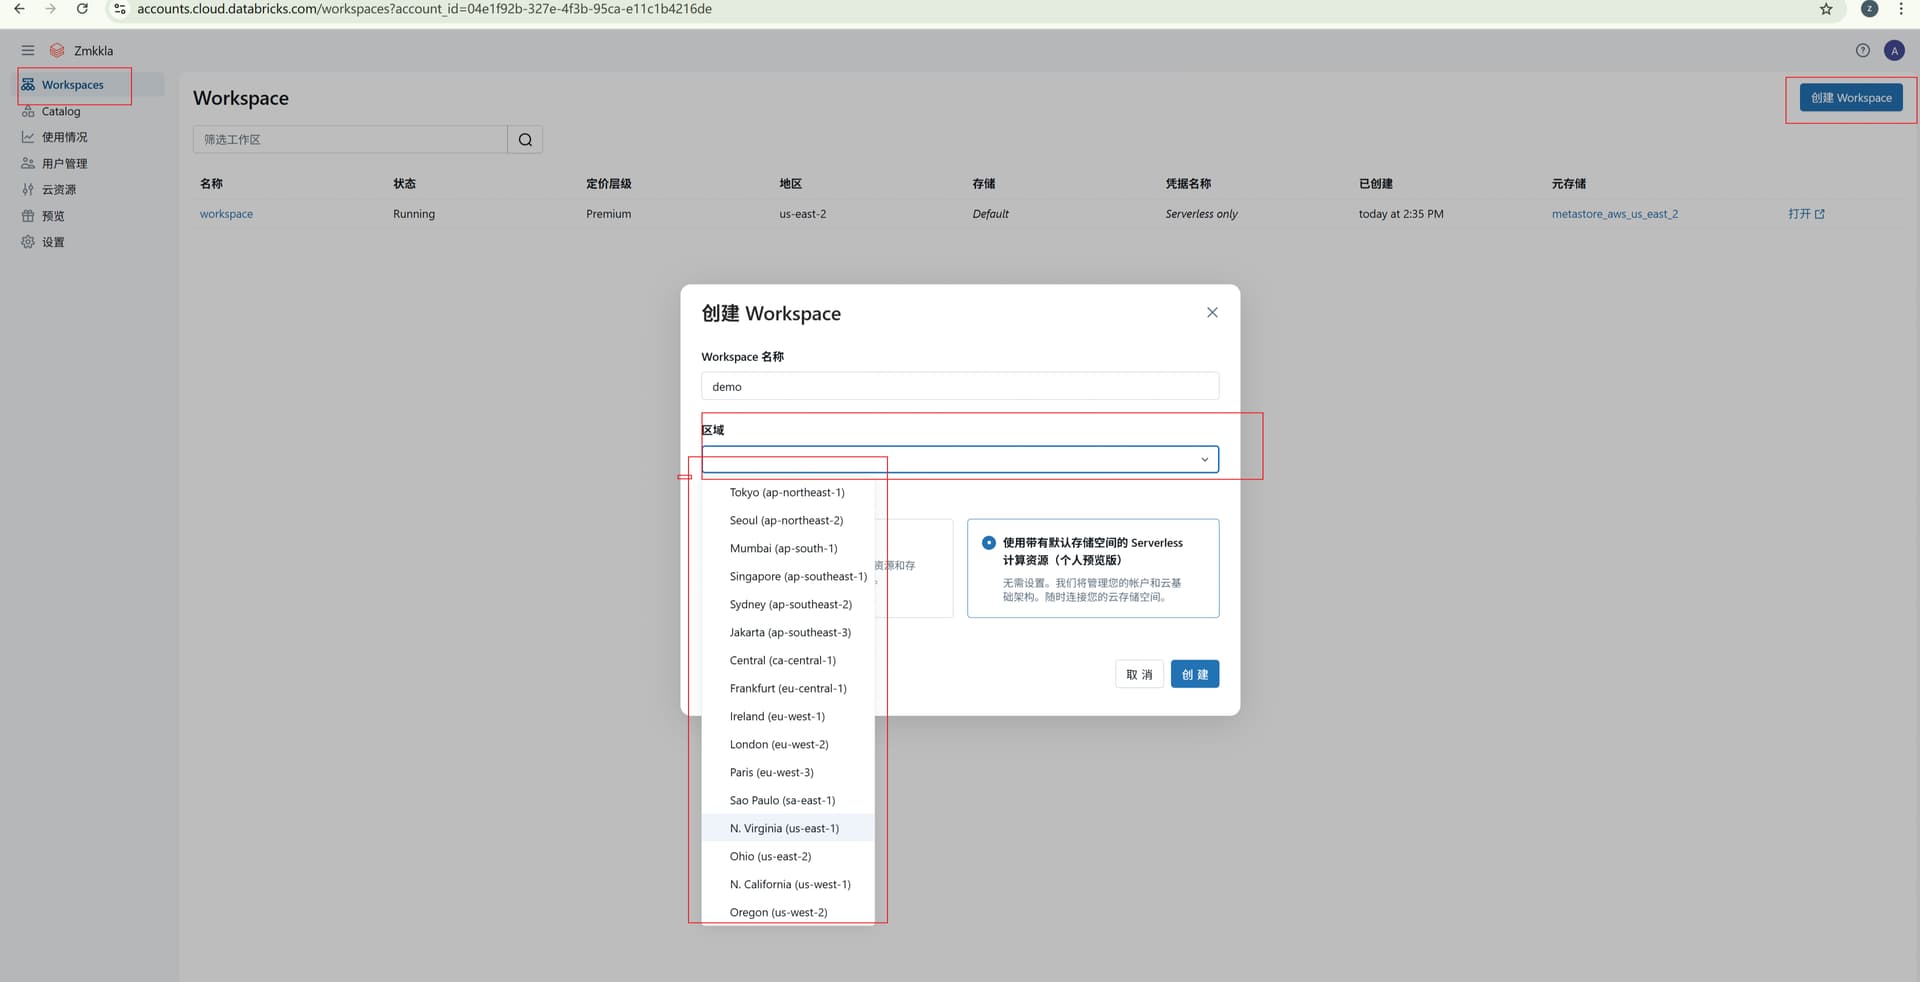
Task: Click the site information icon in the address bar
Action: [x=120, y=9]
